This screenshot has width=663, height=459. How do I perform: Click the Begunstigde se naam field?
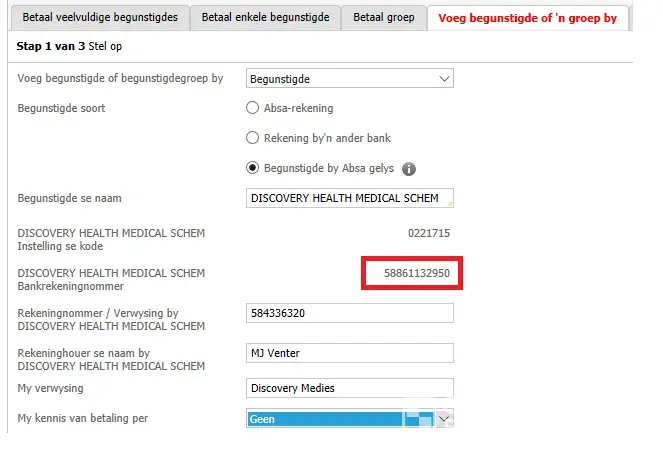(350, 198)
